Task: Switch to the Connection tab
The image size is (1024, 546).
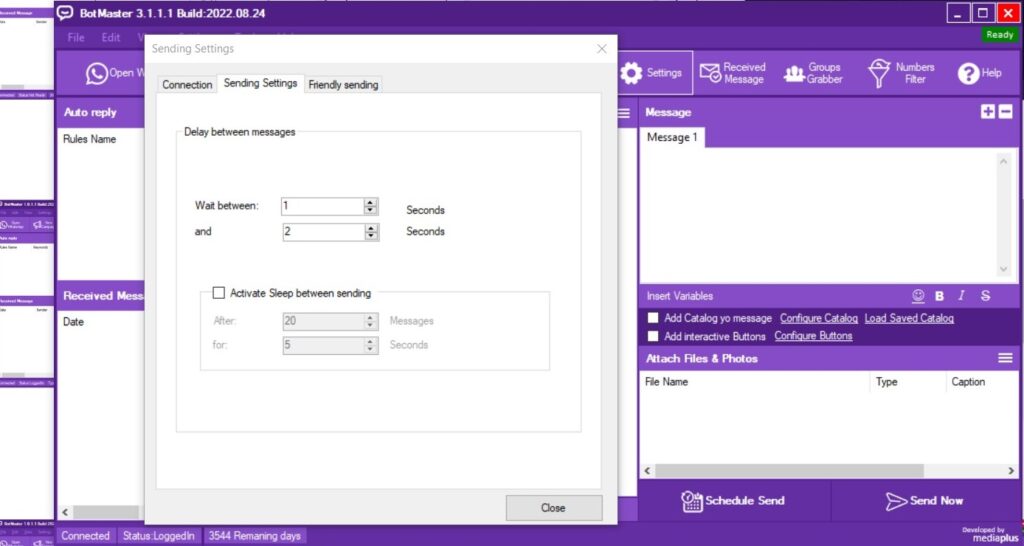Action: [x=187, y=85]
